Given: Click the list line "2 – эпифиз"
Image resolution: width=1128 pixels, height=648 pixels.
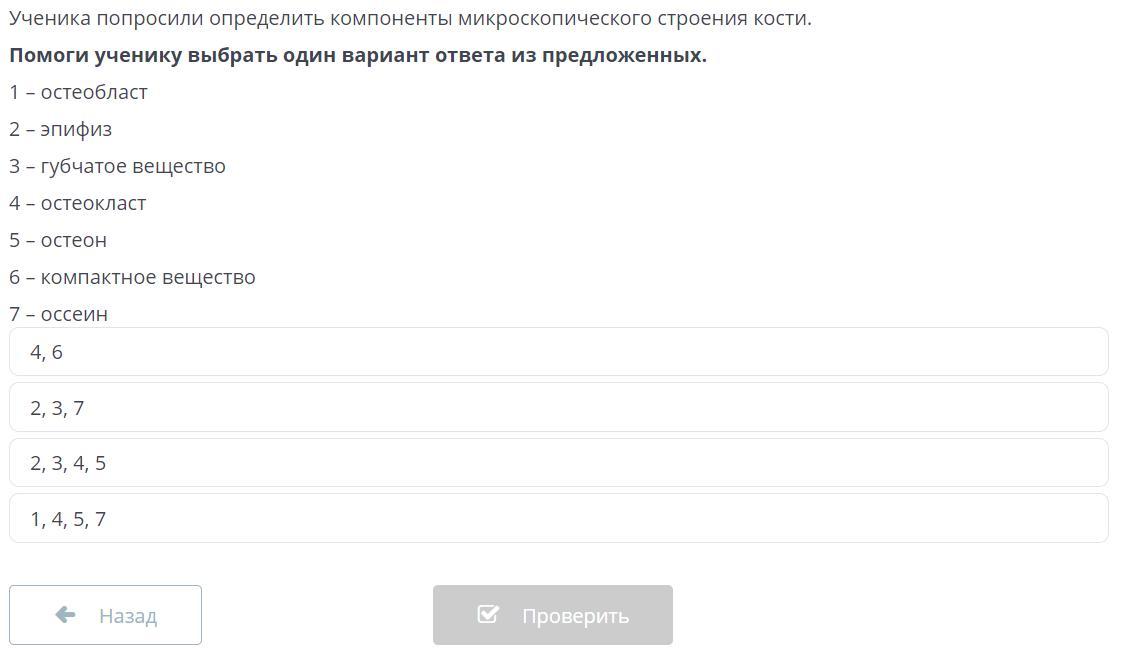Looking at the screenshot, I should [x=60, y=129].
